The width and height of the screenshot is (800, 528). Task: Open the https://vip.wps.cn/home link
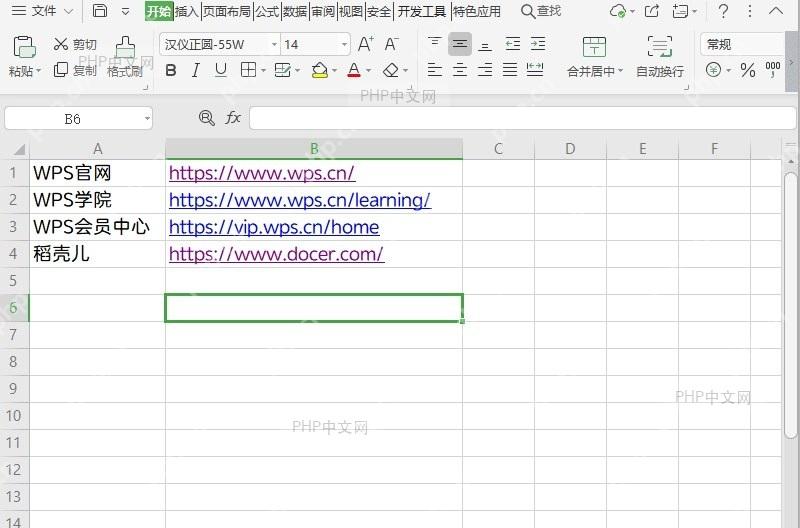point(274,227)
